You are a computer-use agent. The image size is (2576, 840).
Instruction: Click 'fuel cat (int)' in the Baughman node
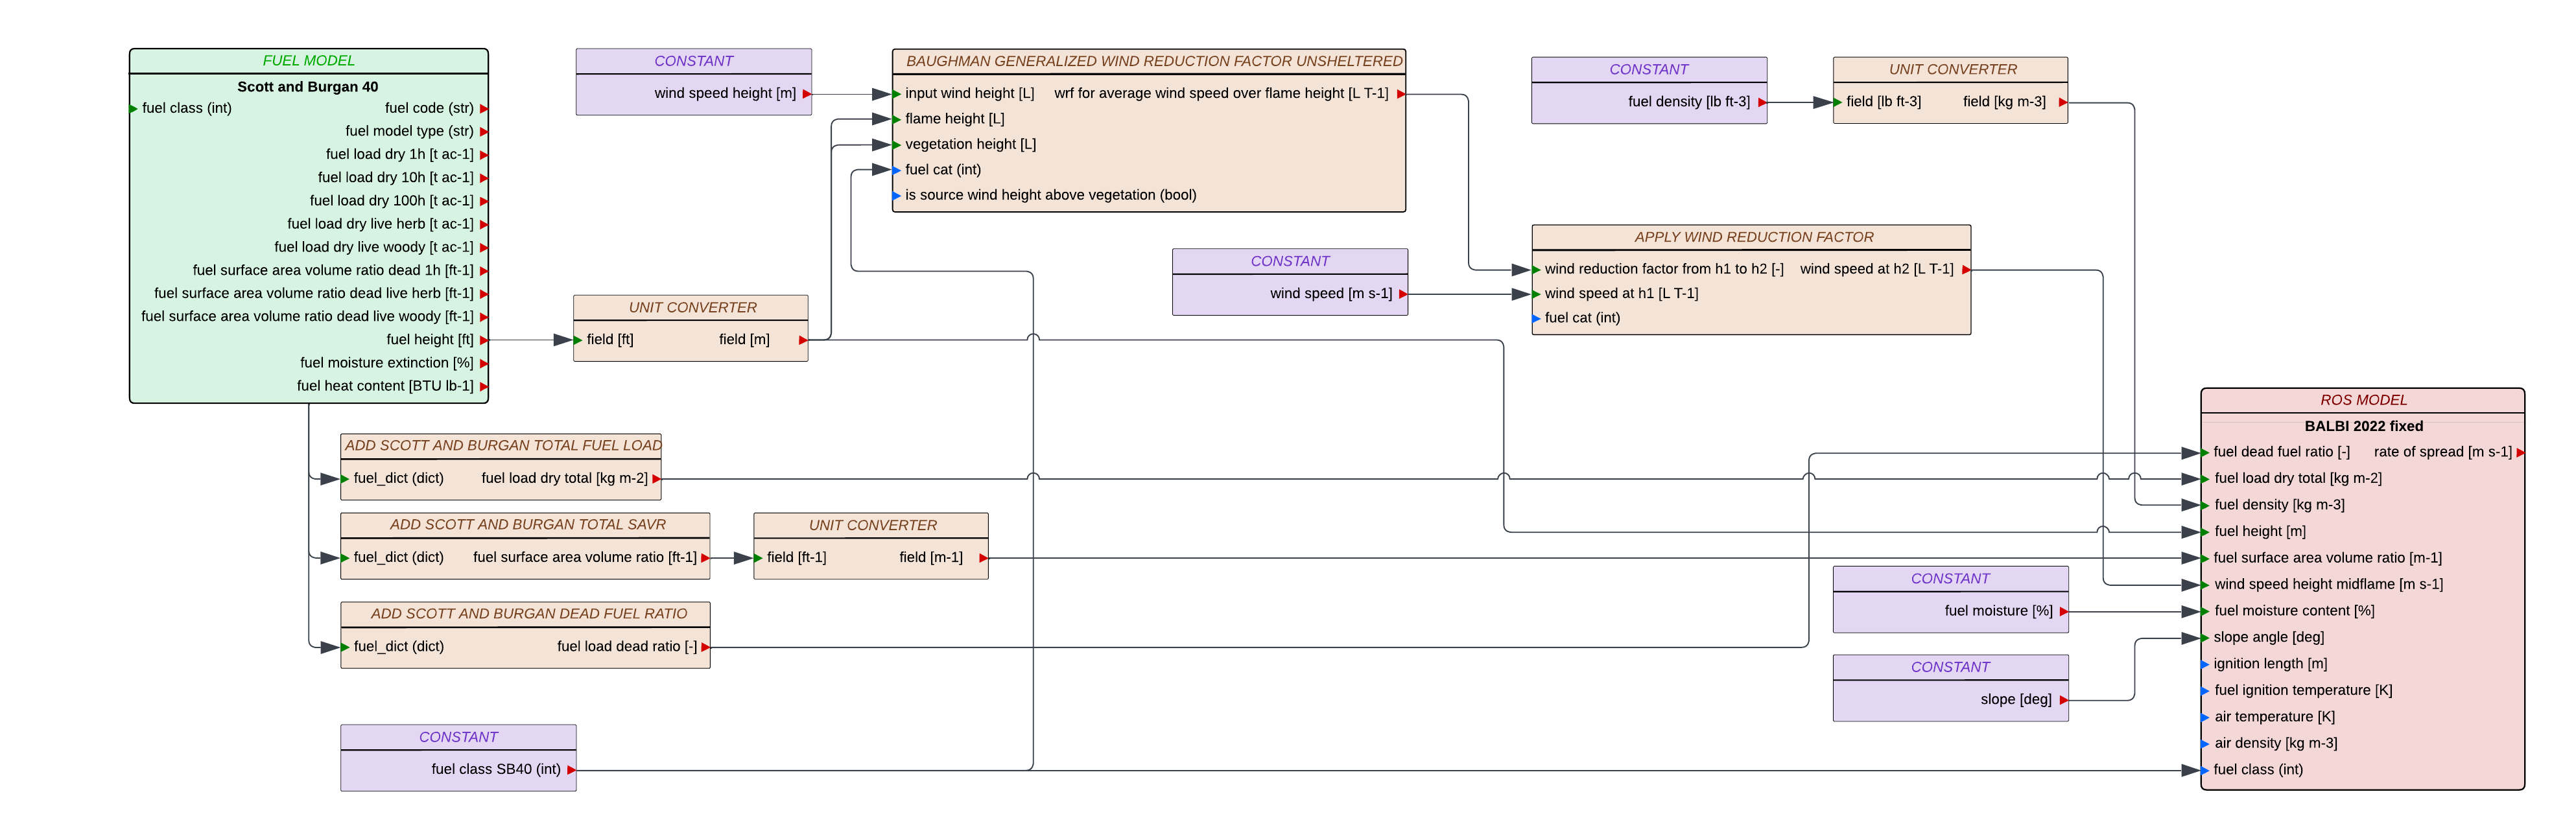click(x=943, y=170)
